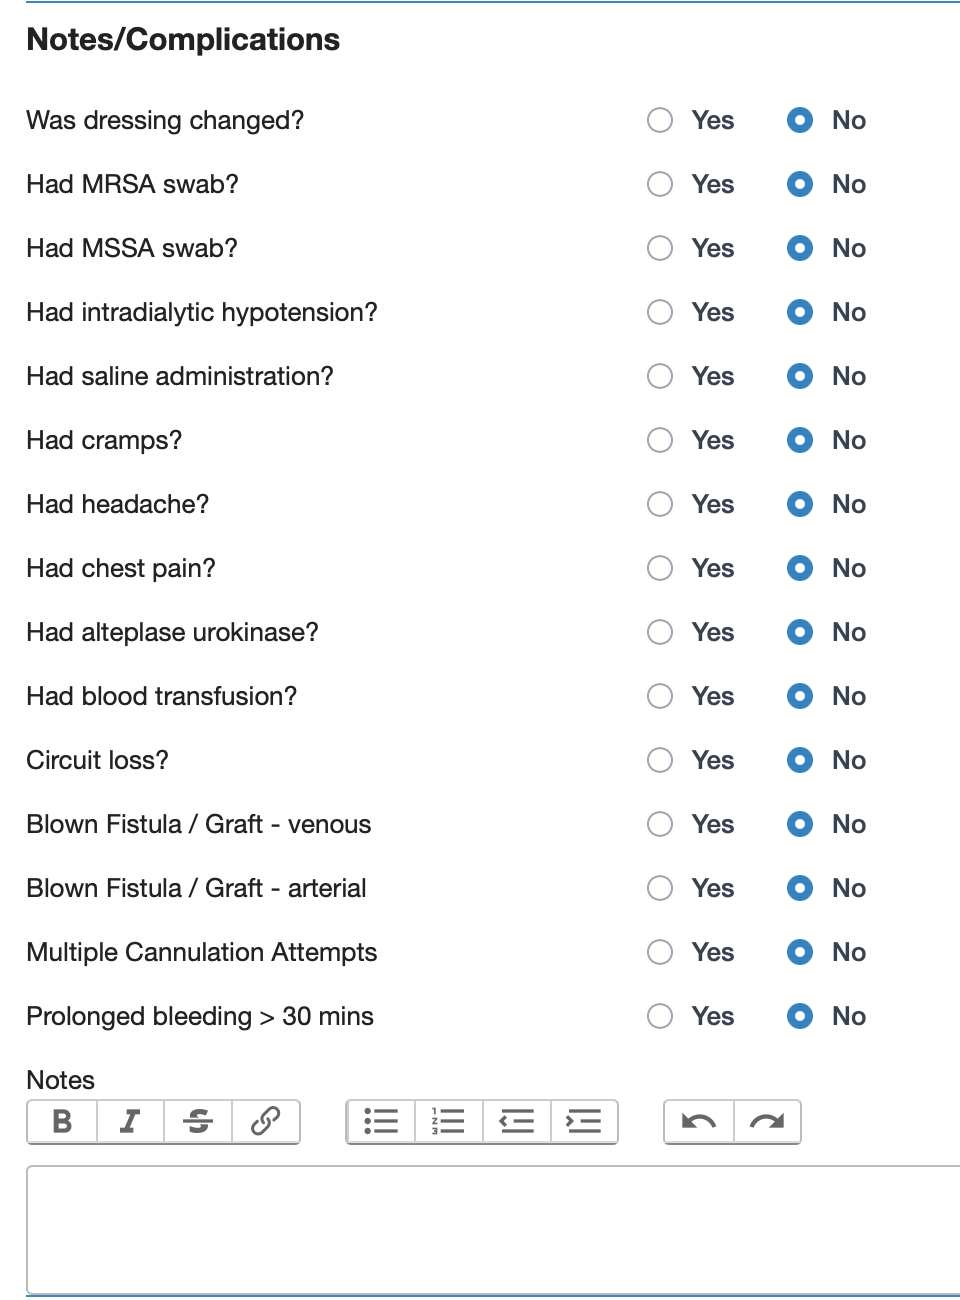This screenshot has width=960, height=1300.
Task: Select Yes for 'Was dressing changed?'
Action: pos(660,120)
